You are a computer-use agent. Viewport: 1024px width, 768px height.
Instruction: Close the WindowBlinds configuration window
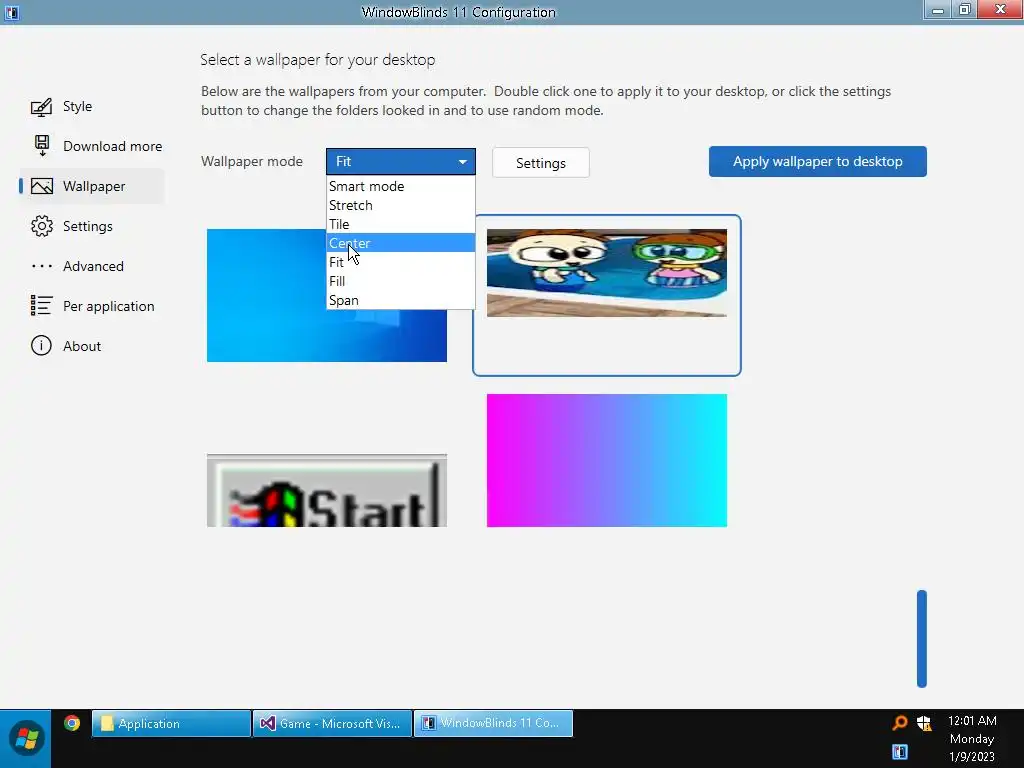point(1000,9)
